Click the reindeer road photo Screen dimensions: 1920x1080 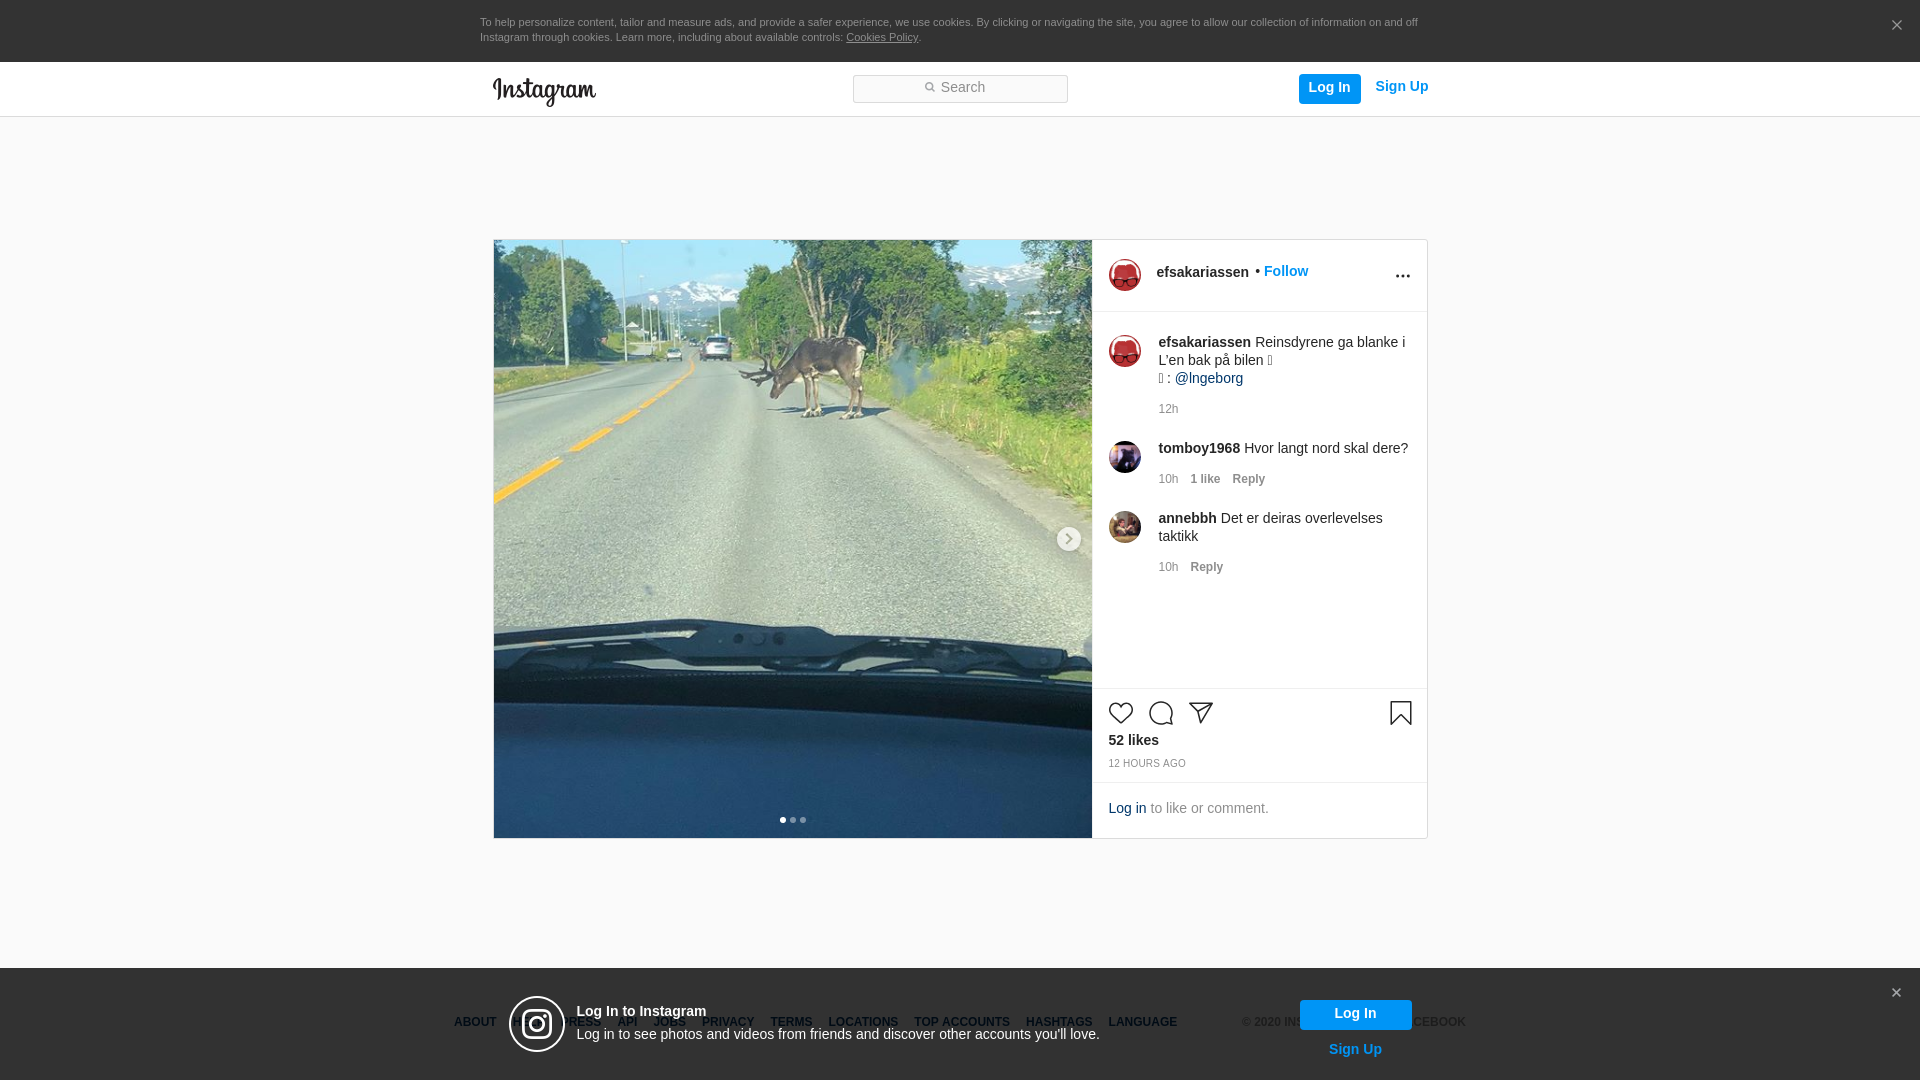pyautogui.click(x=792, y=539)
